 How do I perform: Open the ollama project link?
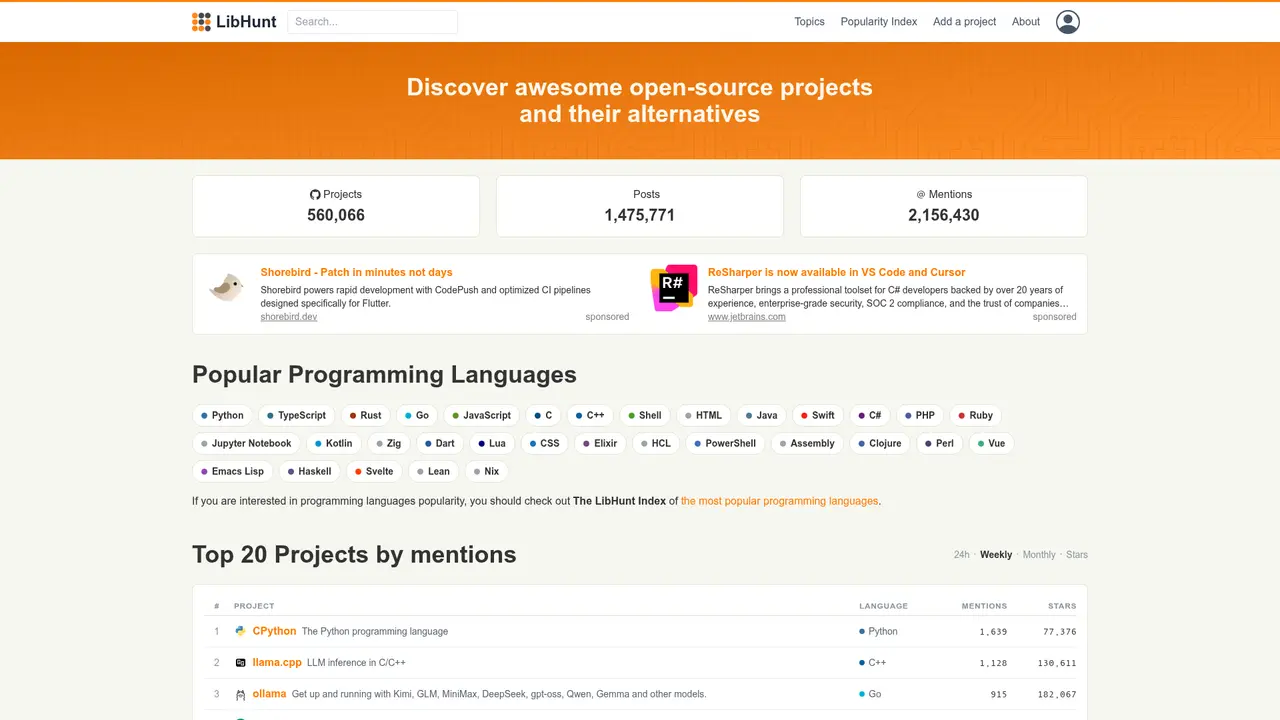pyautogui.click(x=269, y=694)
